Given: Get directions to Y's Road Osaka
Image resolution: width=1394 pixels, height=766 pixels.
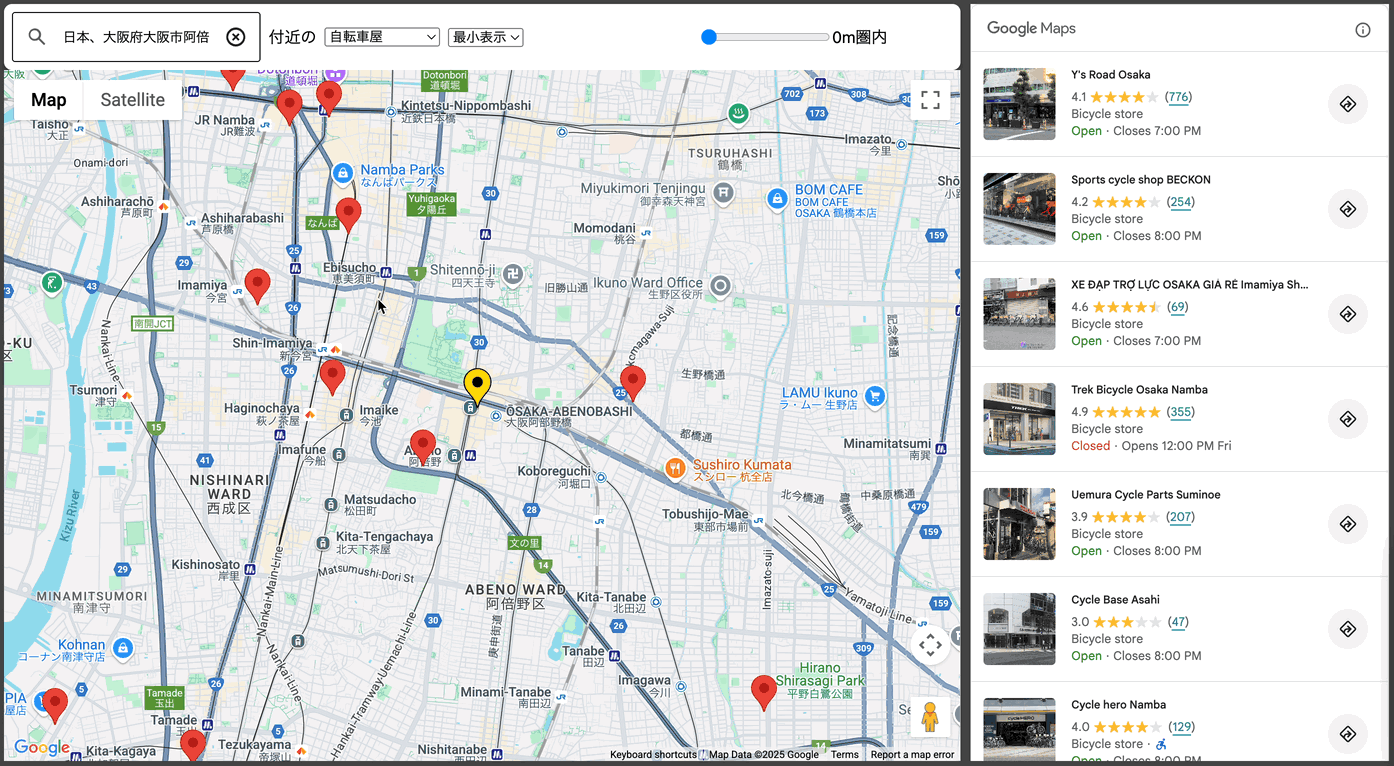Looking at the screenshot, I should [x=1348, y=104].
